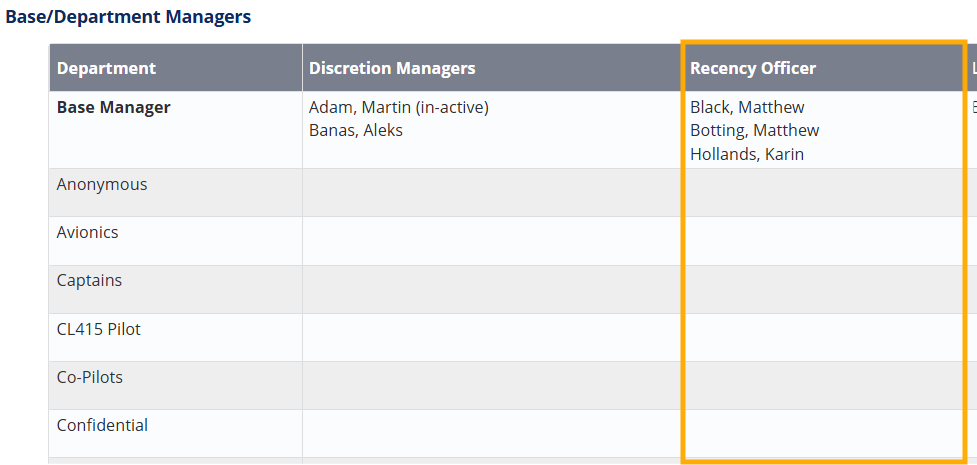977x465 pixels.
Task: Select Black, Matthew under Recency Officer
Action: 747,107
